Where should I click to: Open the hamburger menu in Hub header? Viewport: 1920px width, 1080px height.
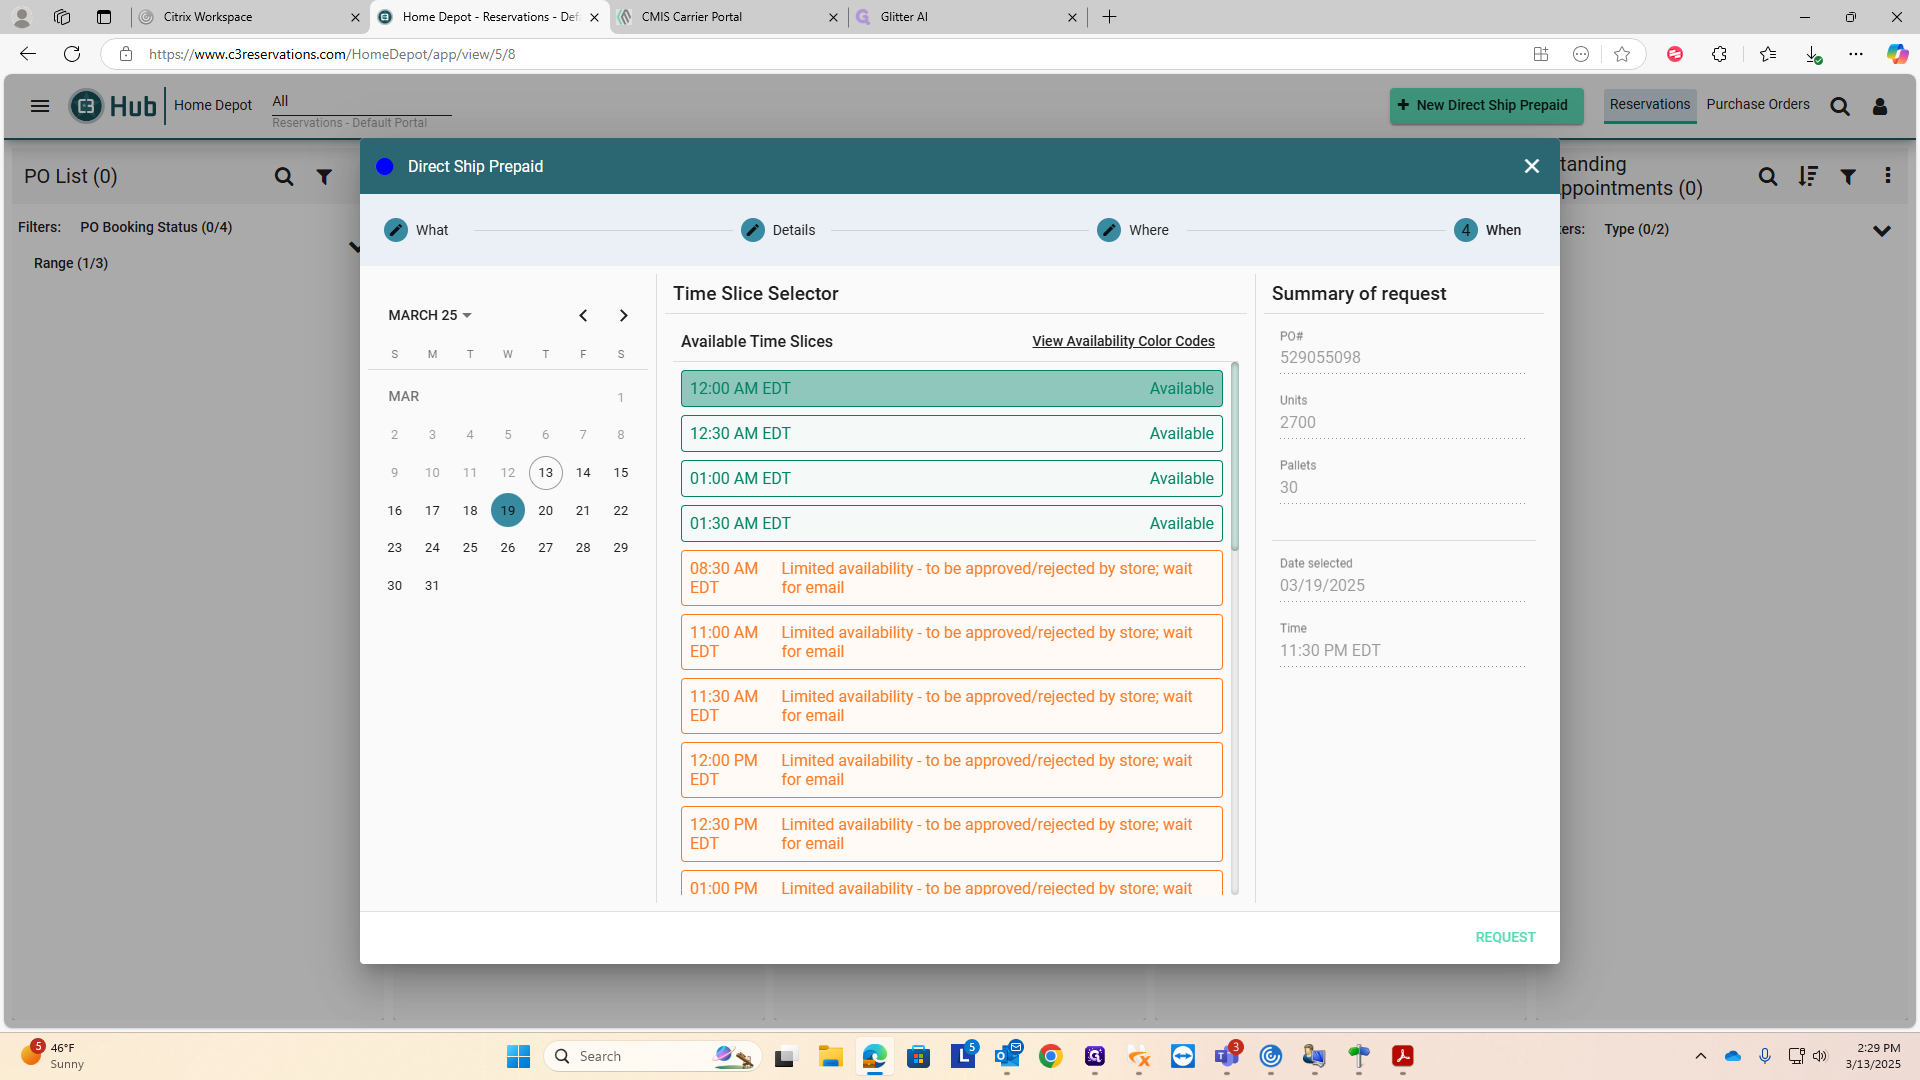tap(40, 106)
